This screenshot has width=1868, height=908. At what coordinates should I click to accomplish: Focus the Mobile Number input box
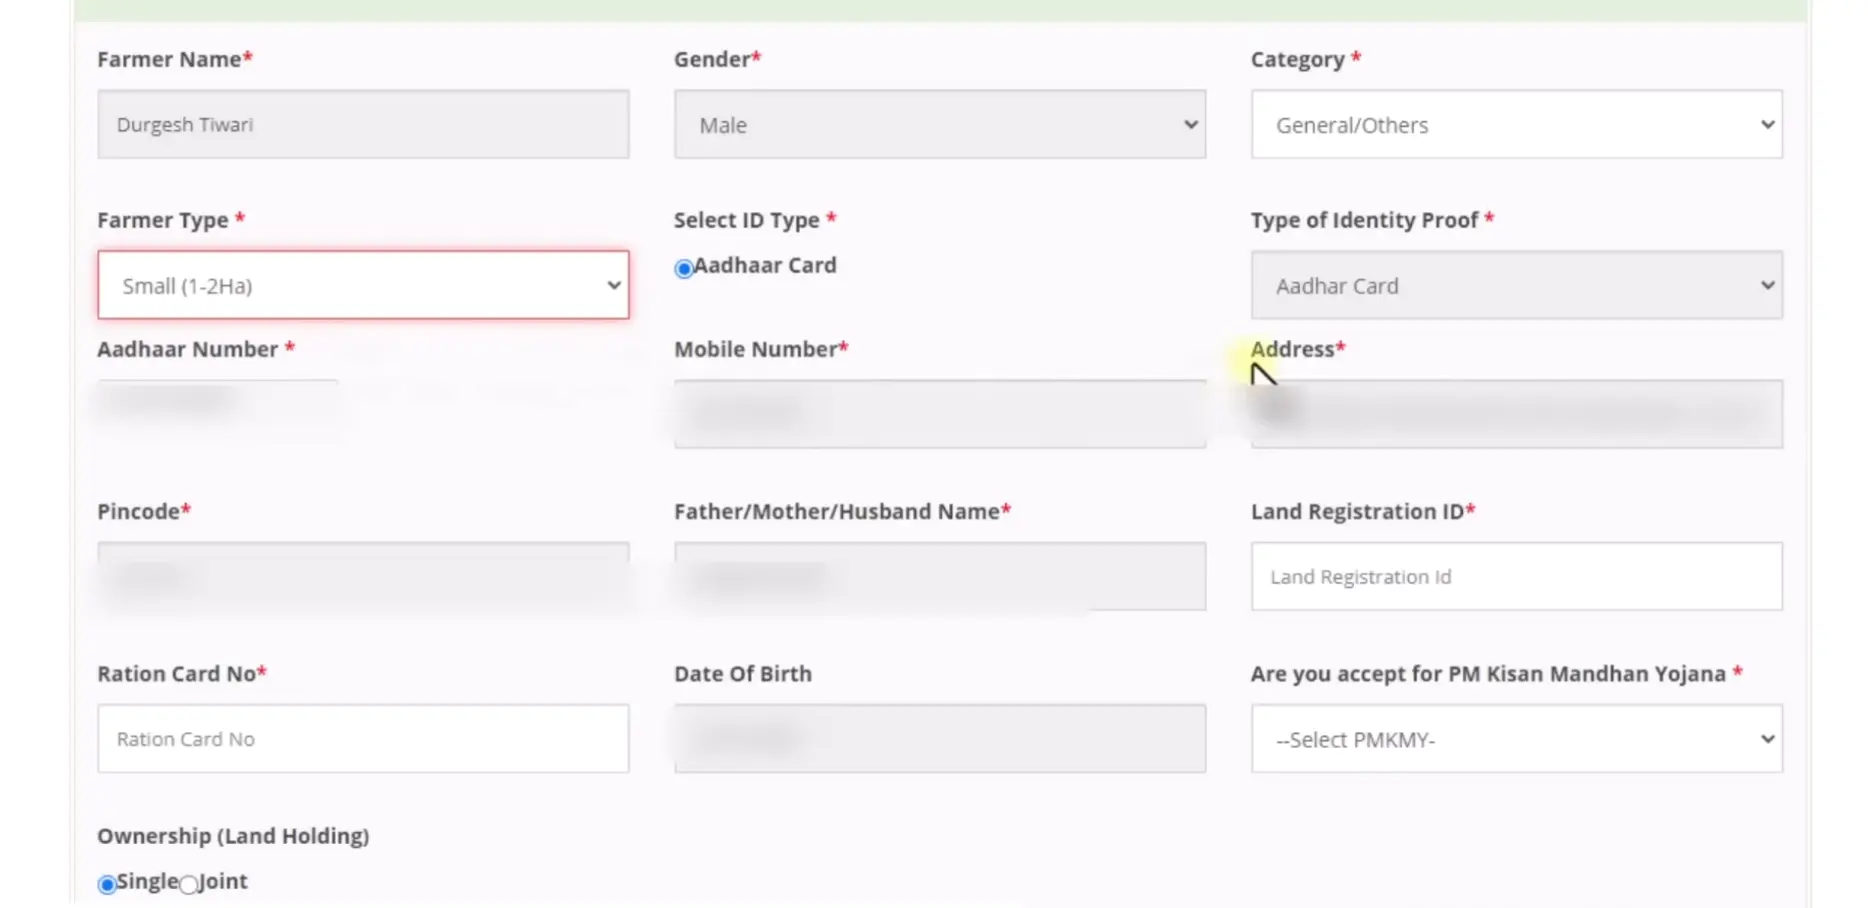pyautogui.click(x=939, y=414)
